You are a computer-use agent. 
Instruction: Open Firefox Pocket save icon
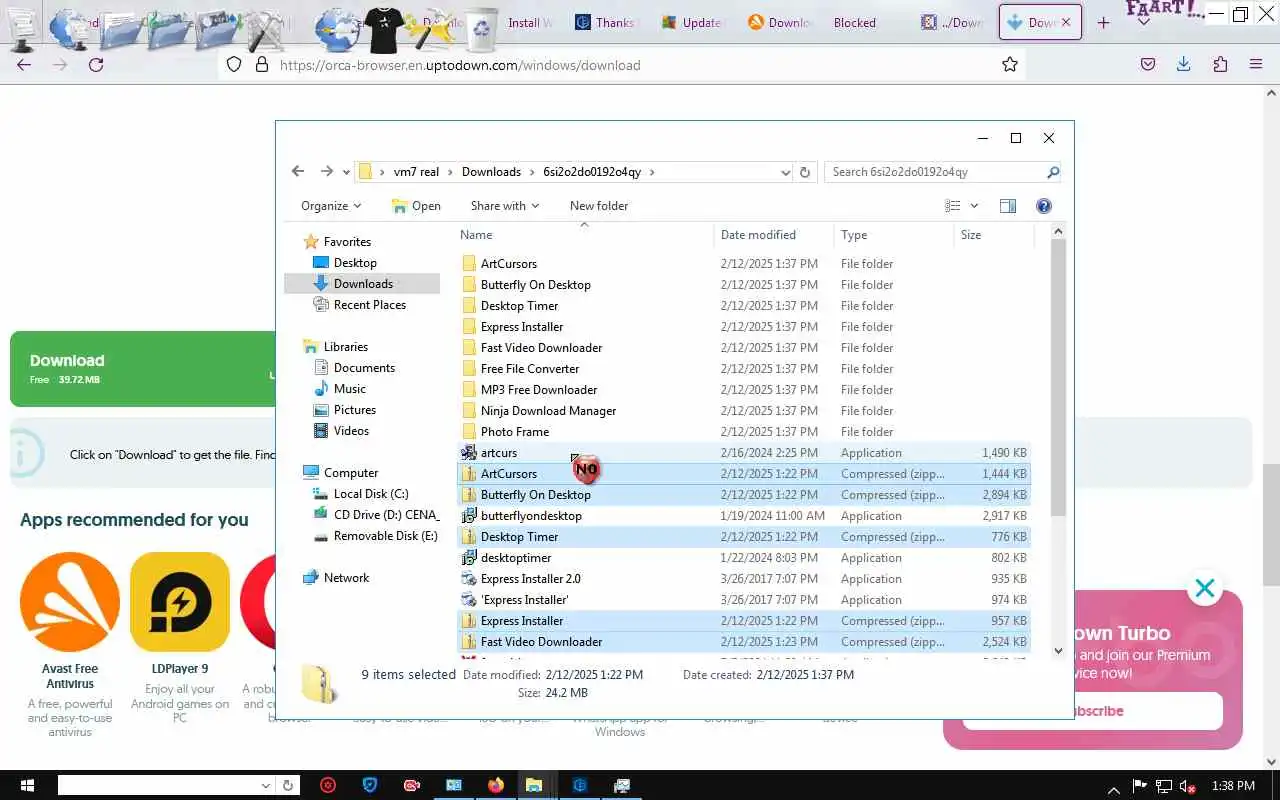click(x=1148, y=64)
